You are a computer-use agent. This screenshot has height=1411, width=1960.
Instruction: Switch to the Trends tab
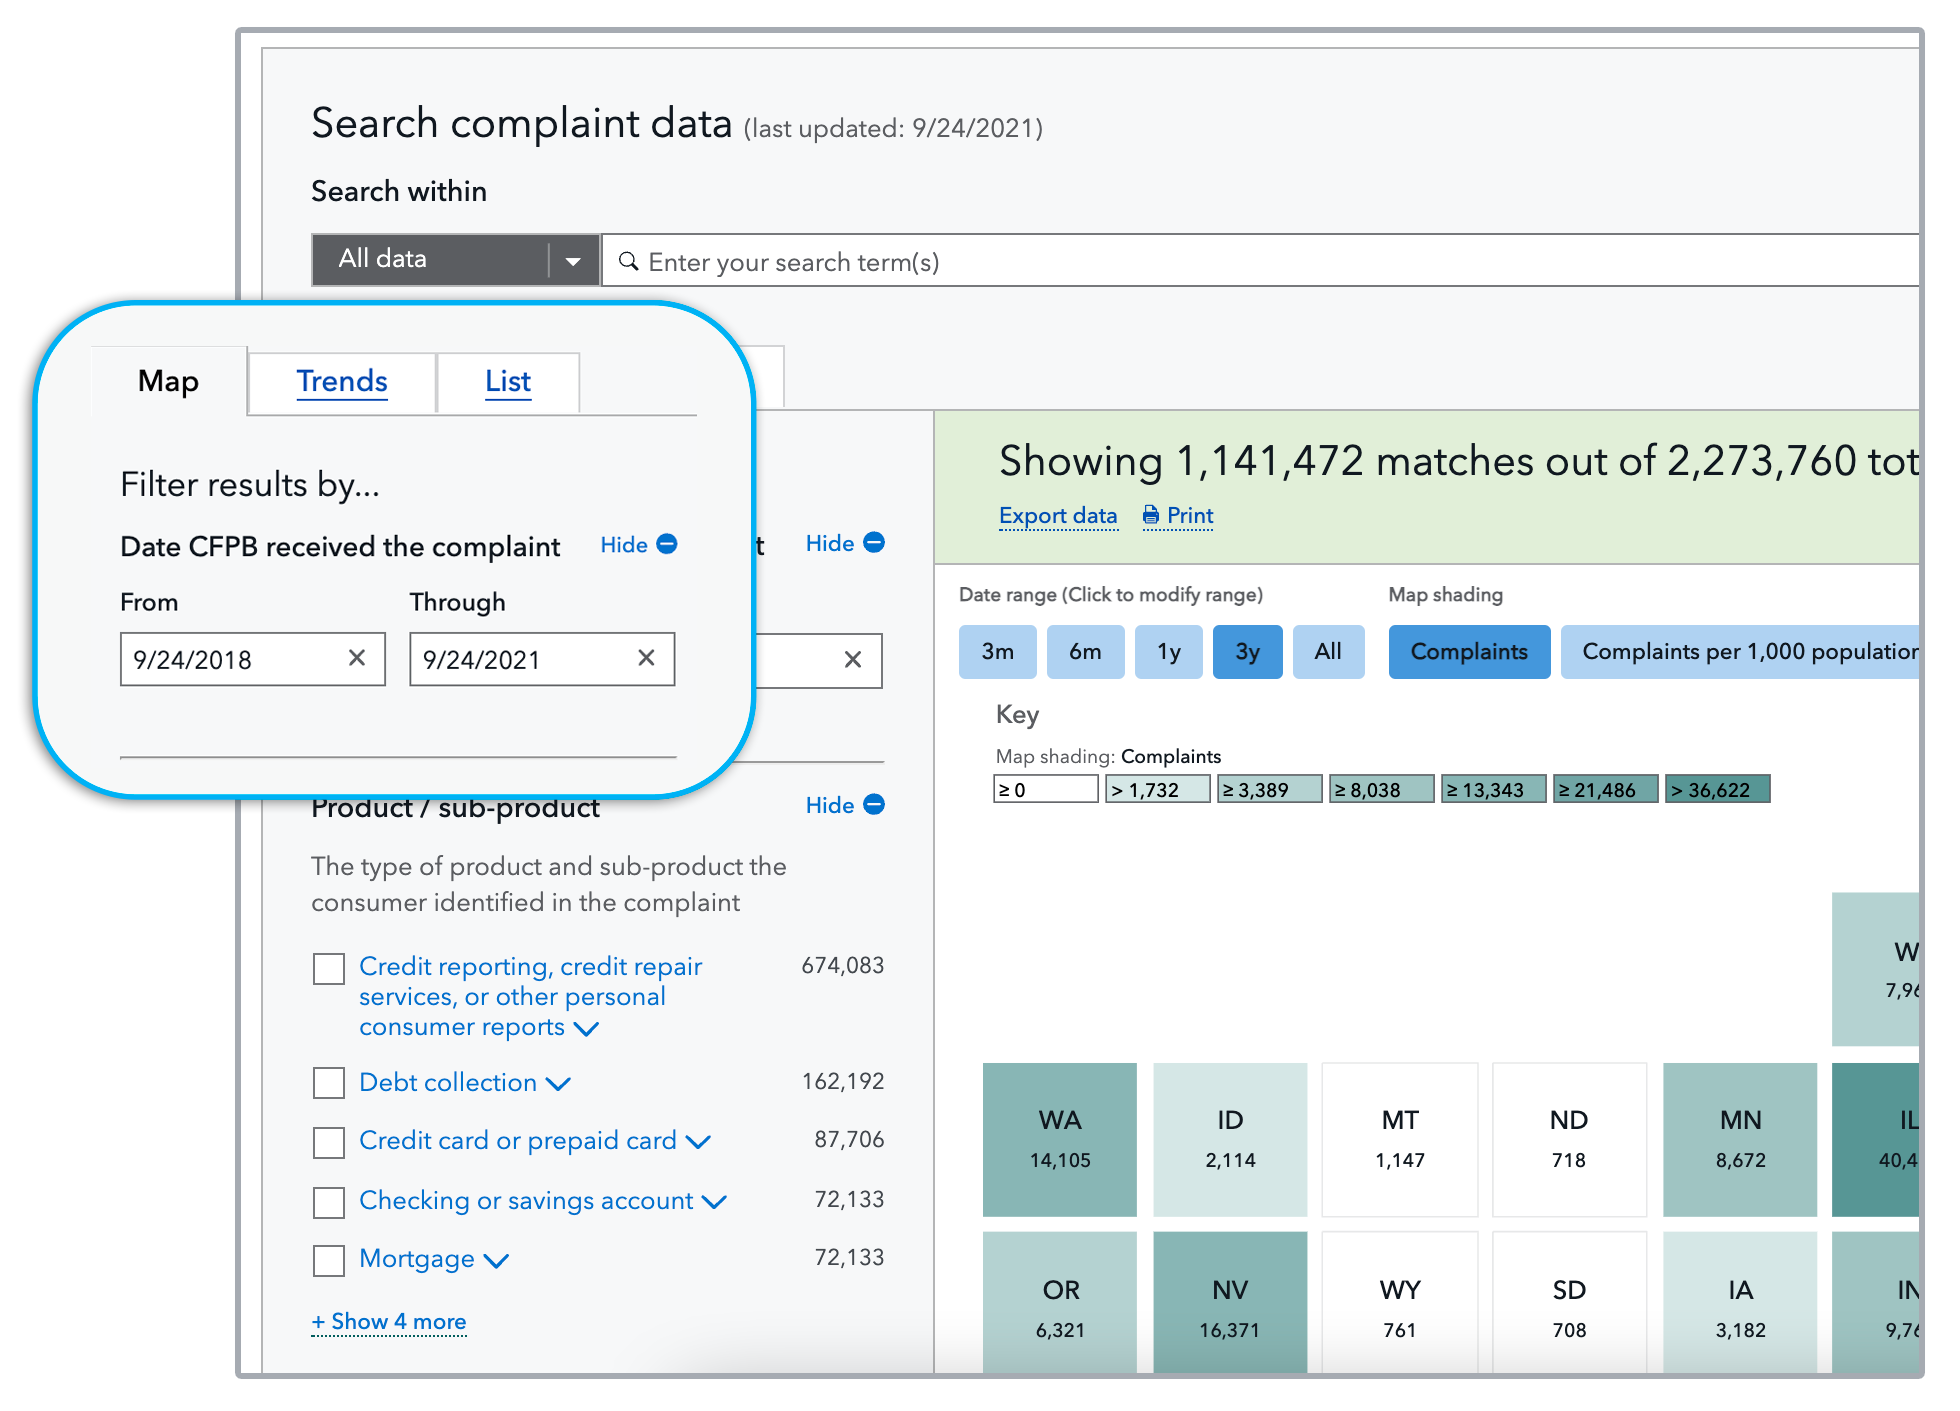341,381
